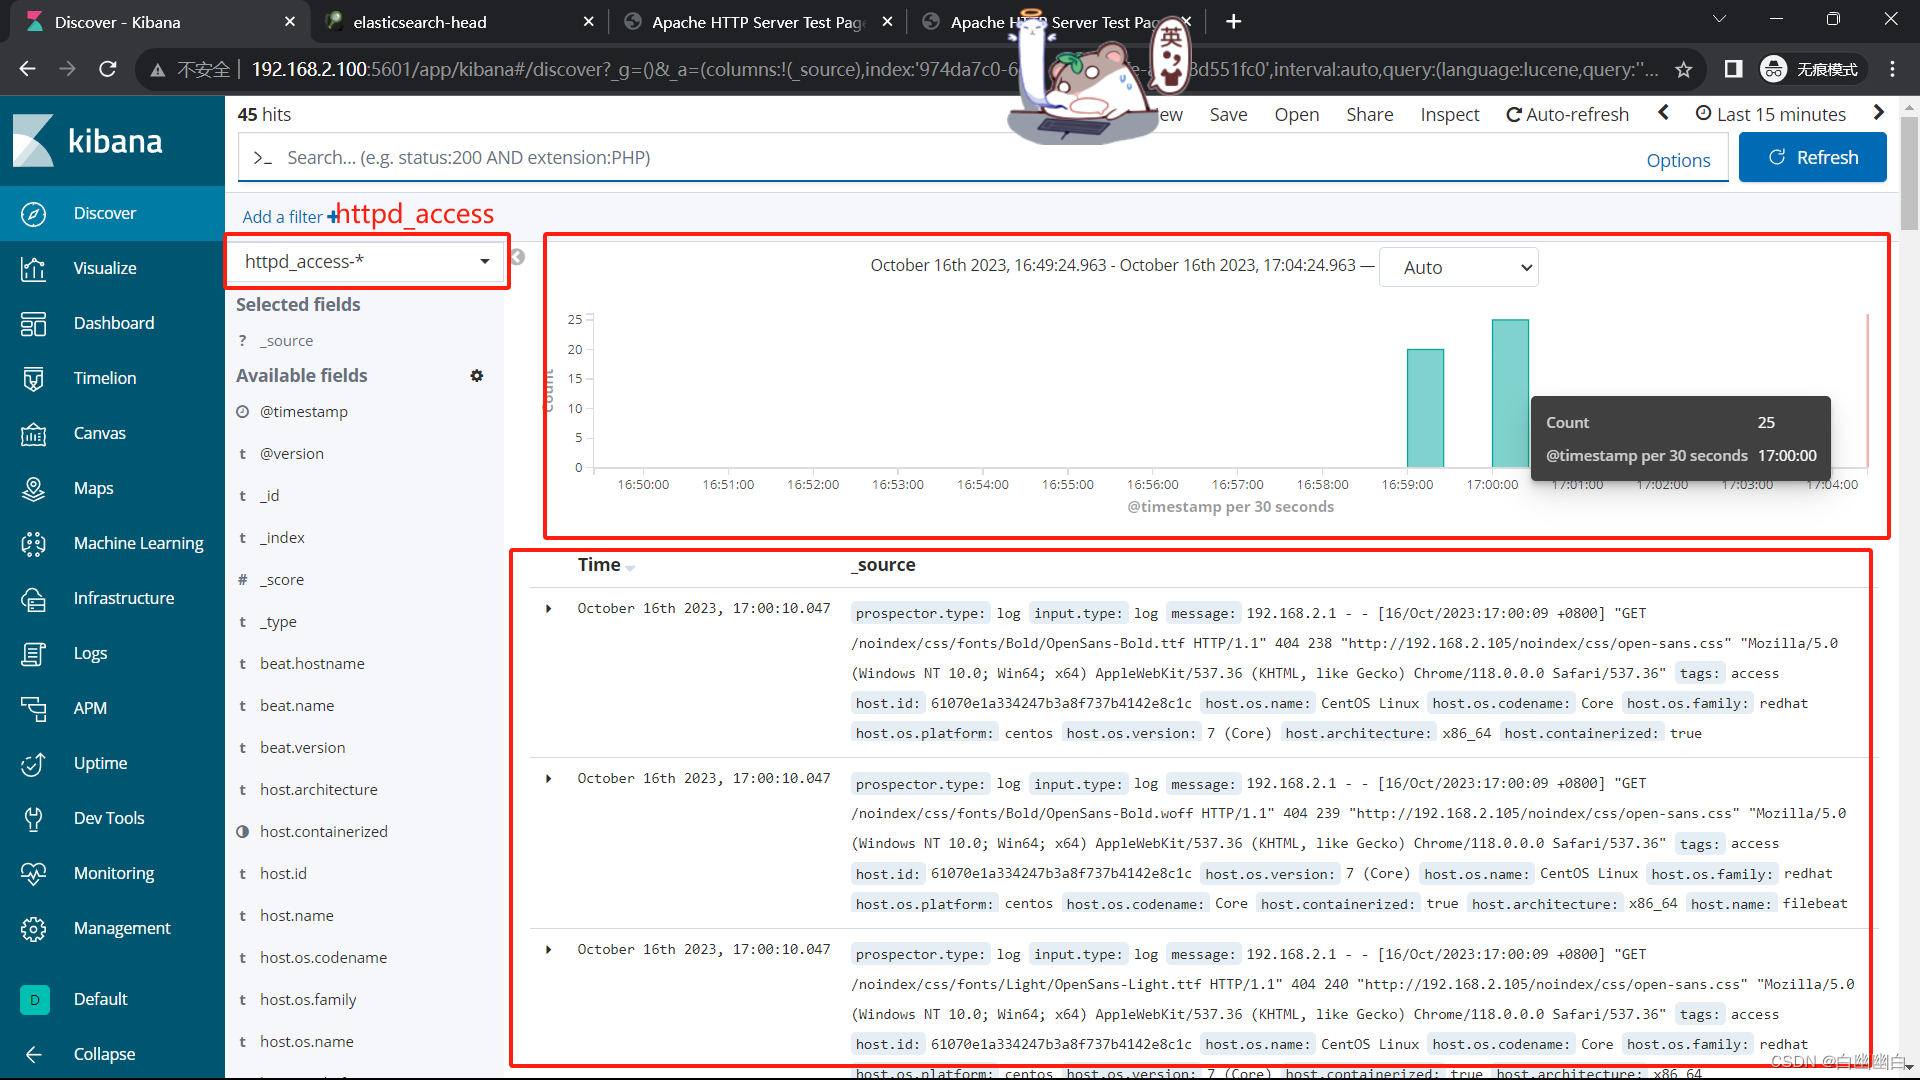Navigate to the Dashboard section

pyautogui.click(x=113, y=323)
